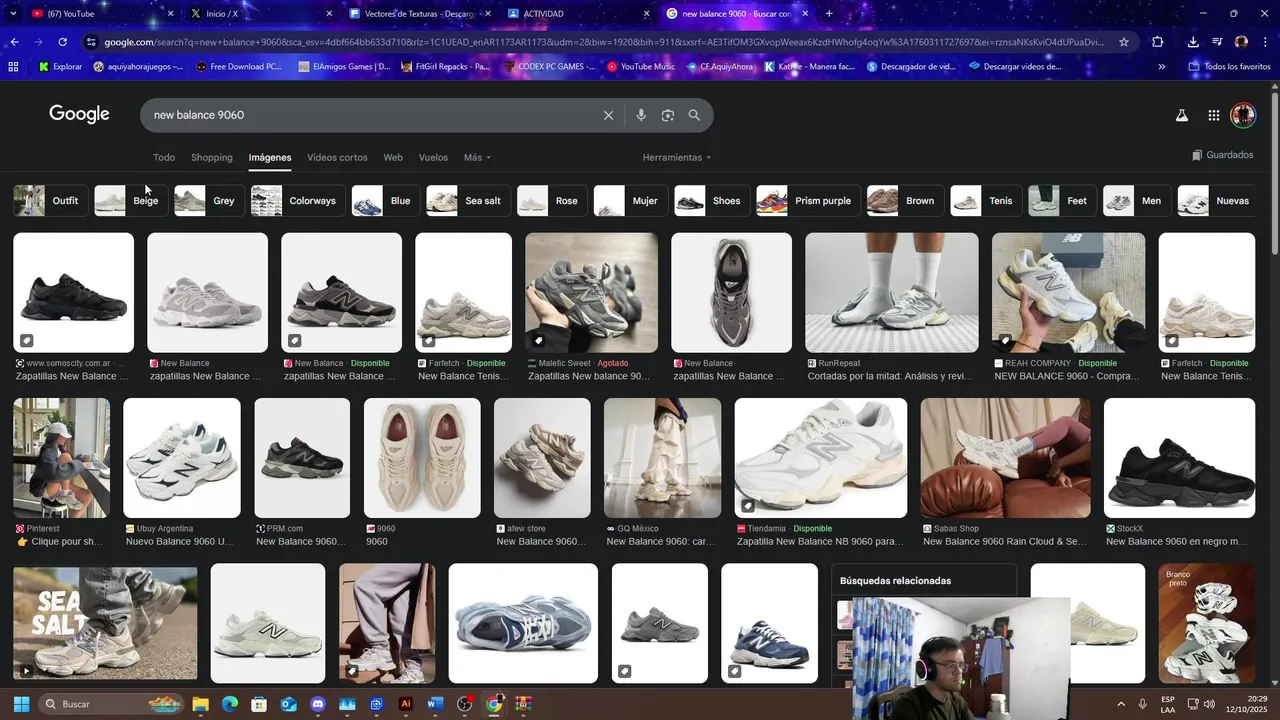This screenshot has height=720, width=1280.
Task: Switch to the Vectores de Texturas tab
Action: (x=420, y=14)
